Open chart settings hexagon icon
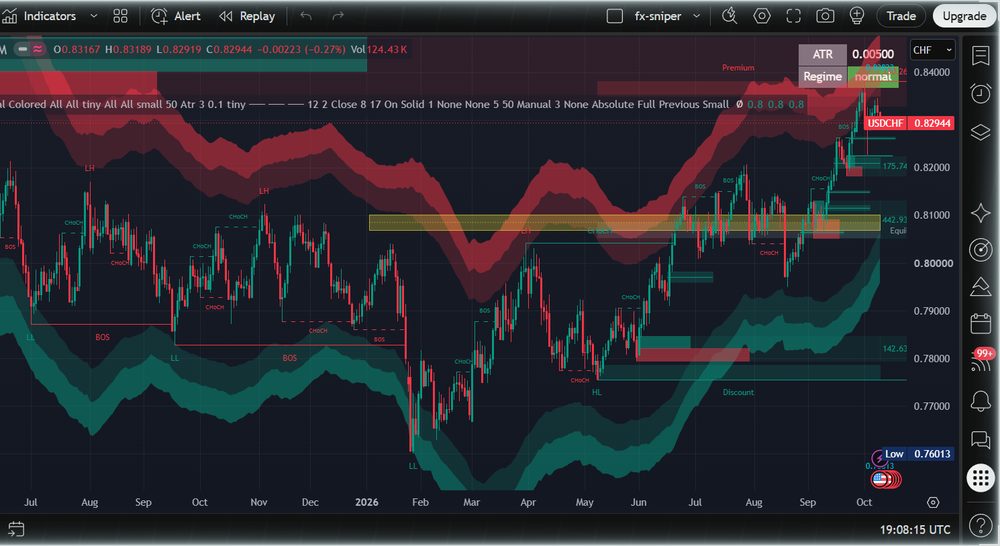The width and height of the screenshot is (1000, 546). pyautogui.click(x=761, y=16)
